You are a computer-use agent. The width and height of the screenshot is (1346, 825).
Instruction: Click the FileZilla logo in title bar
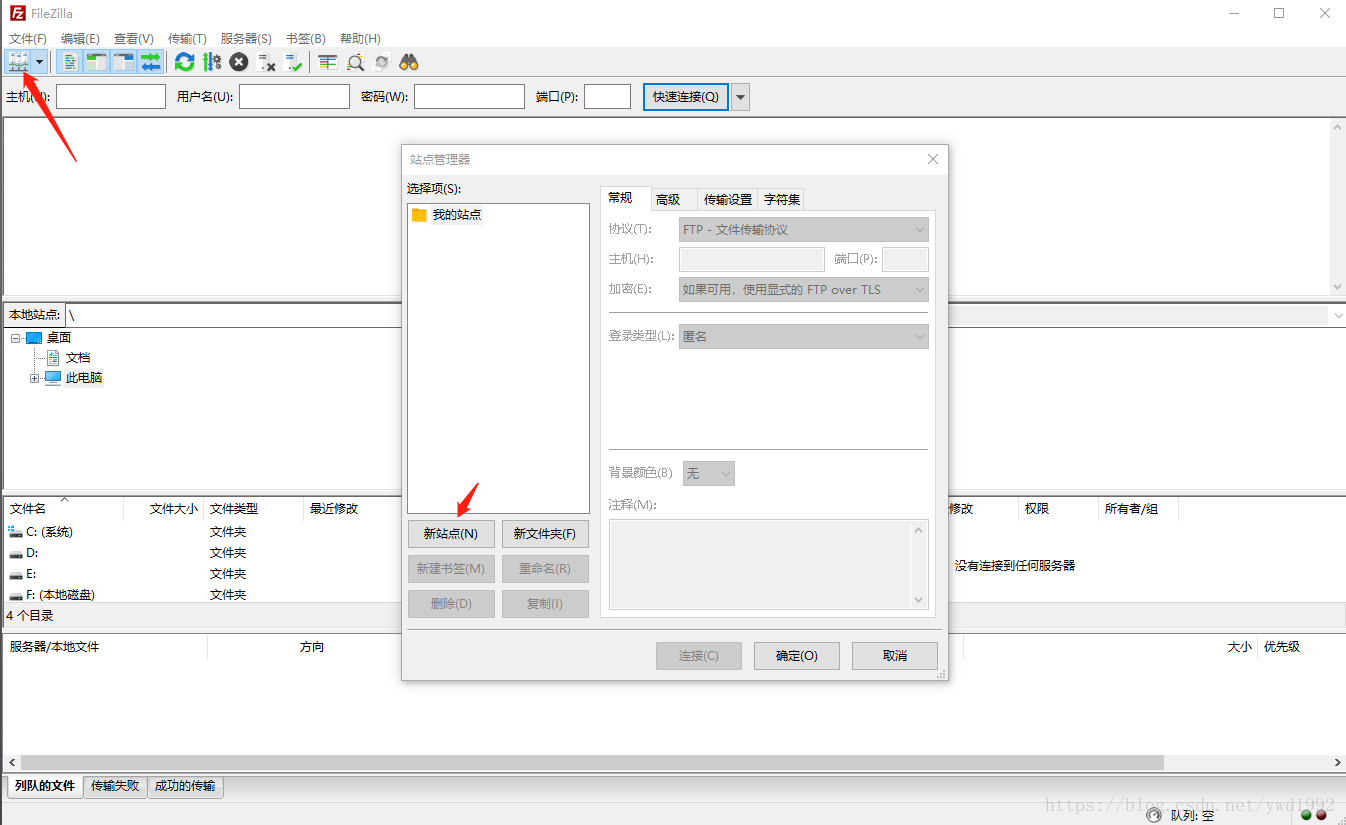(17, 13)
